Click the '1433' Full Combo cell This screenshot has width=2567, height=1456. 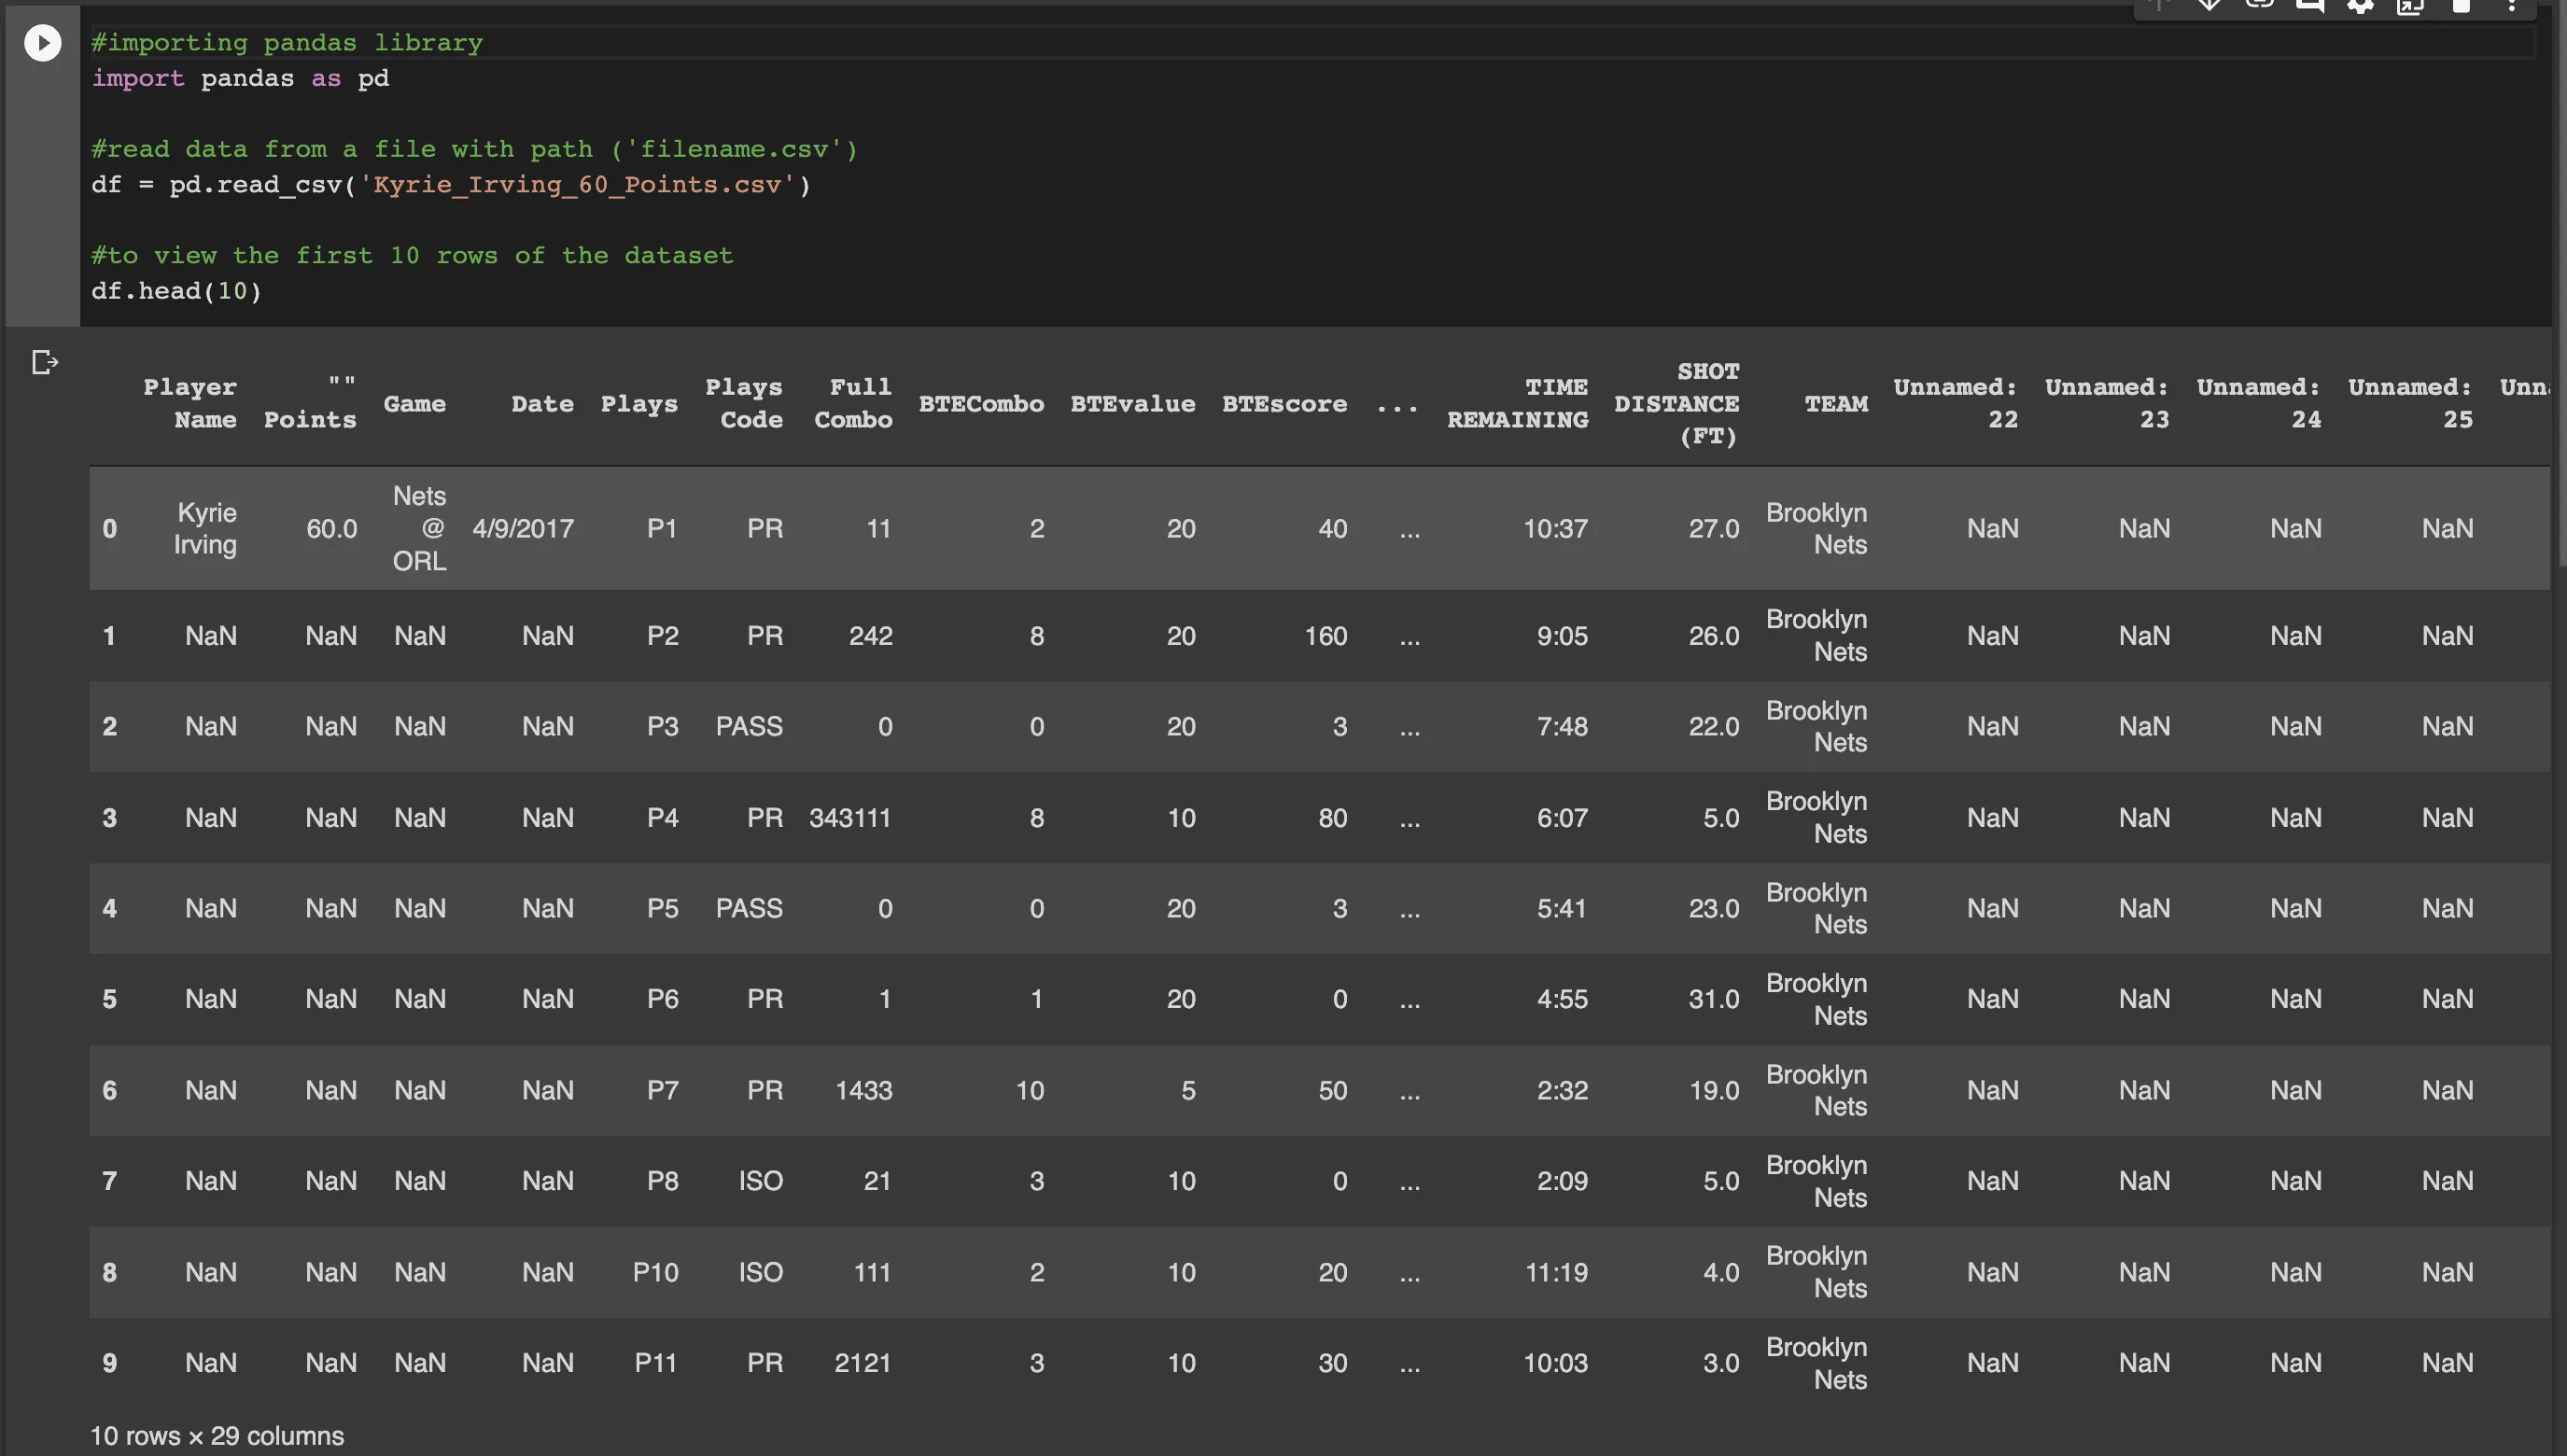pos(864,1090)
